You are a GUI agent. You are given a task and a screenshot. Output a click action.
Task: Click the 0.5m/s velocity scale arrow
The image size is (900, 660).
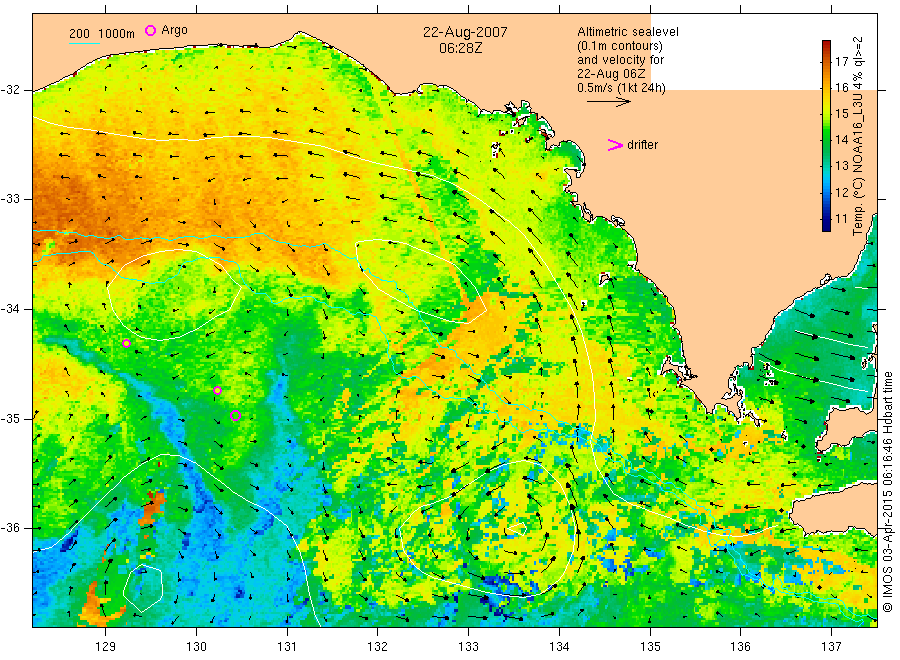tap(608, 102)
